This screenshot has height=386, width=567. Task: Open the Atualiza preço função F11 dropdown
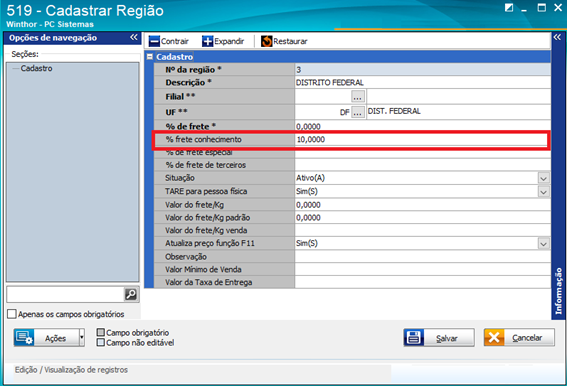point(543,244)
